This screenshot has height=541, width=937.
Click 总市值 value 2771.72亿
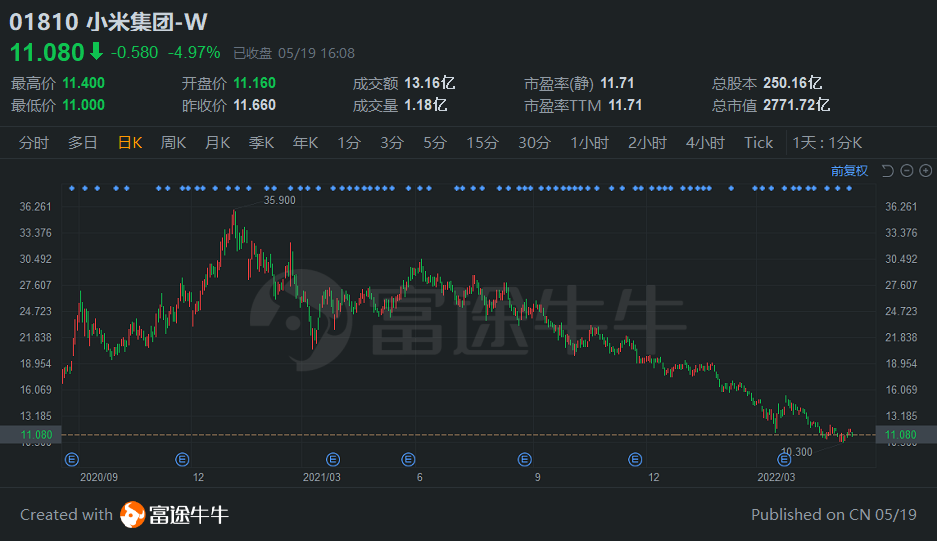tap(797, 105)
